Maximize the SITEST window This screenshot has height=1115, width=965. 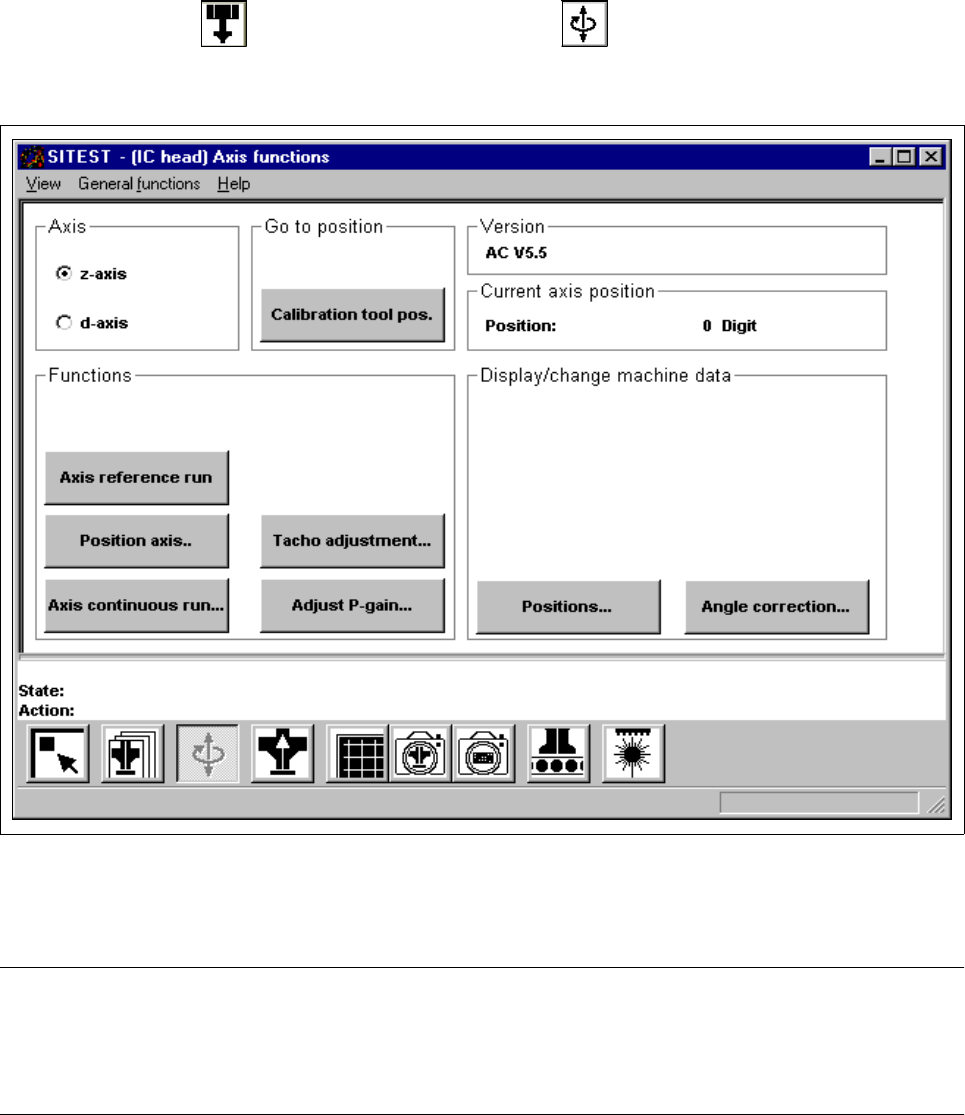[x=904, y=156]
